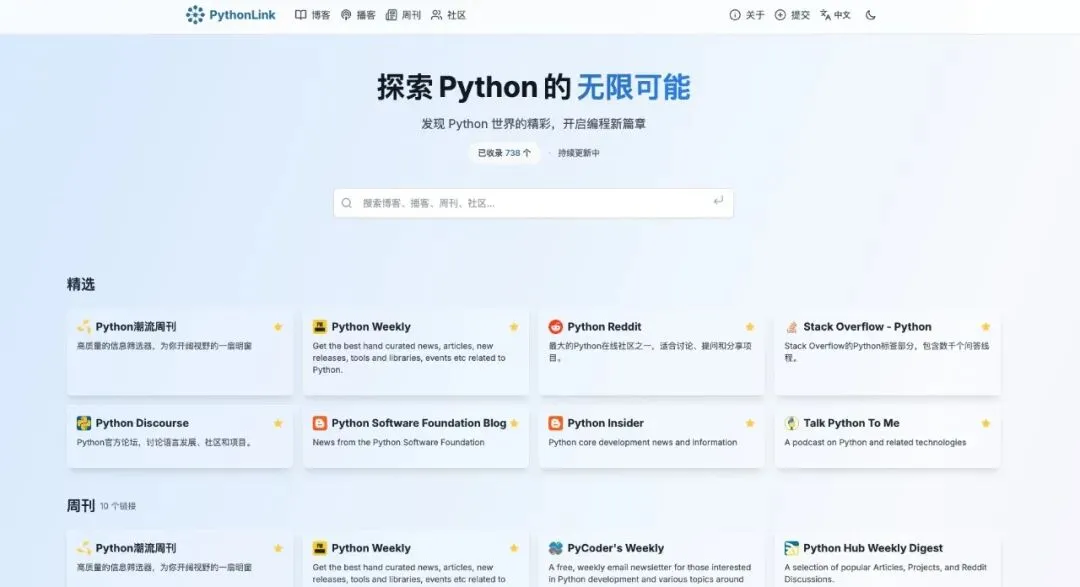The image size is (1080, 587).
Task: Click the enter arrow icon in search box
Action: (718, 200)
